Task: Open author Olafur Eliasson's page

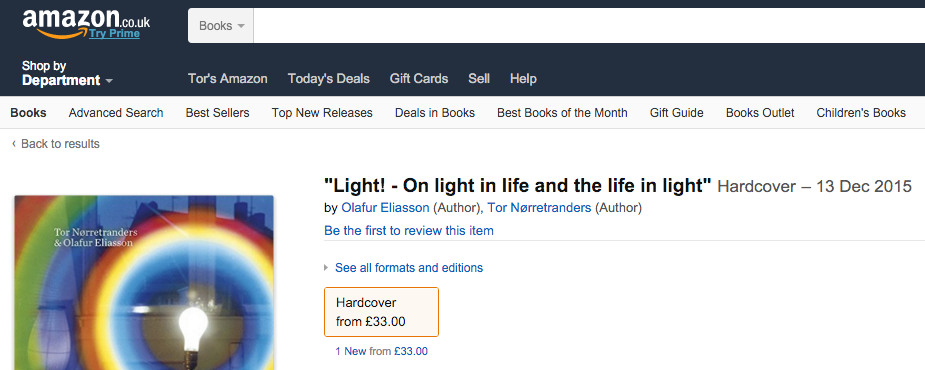Action: click(x=385, y=208)
